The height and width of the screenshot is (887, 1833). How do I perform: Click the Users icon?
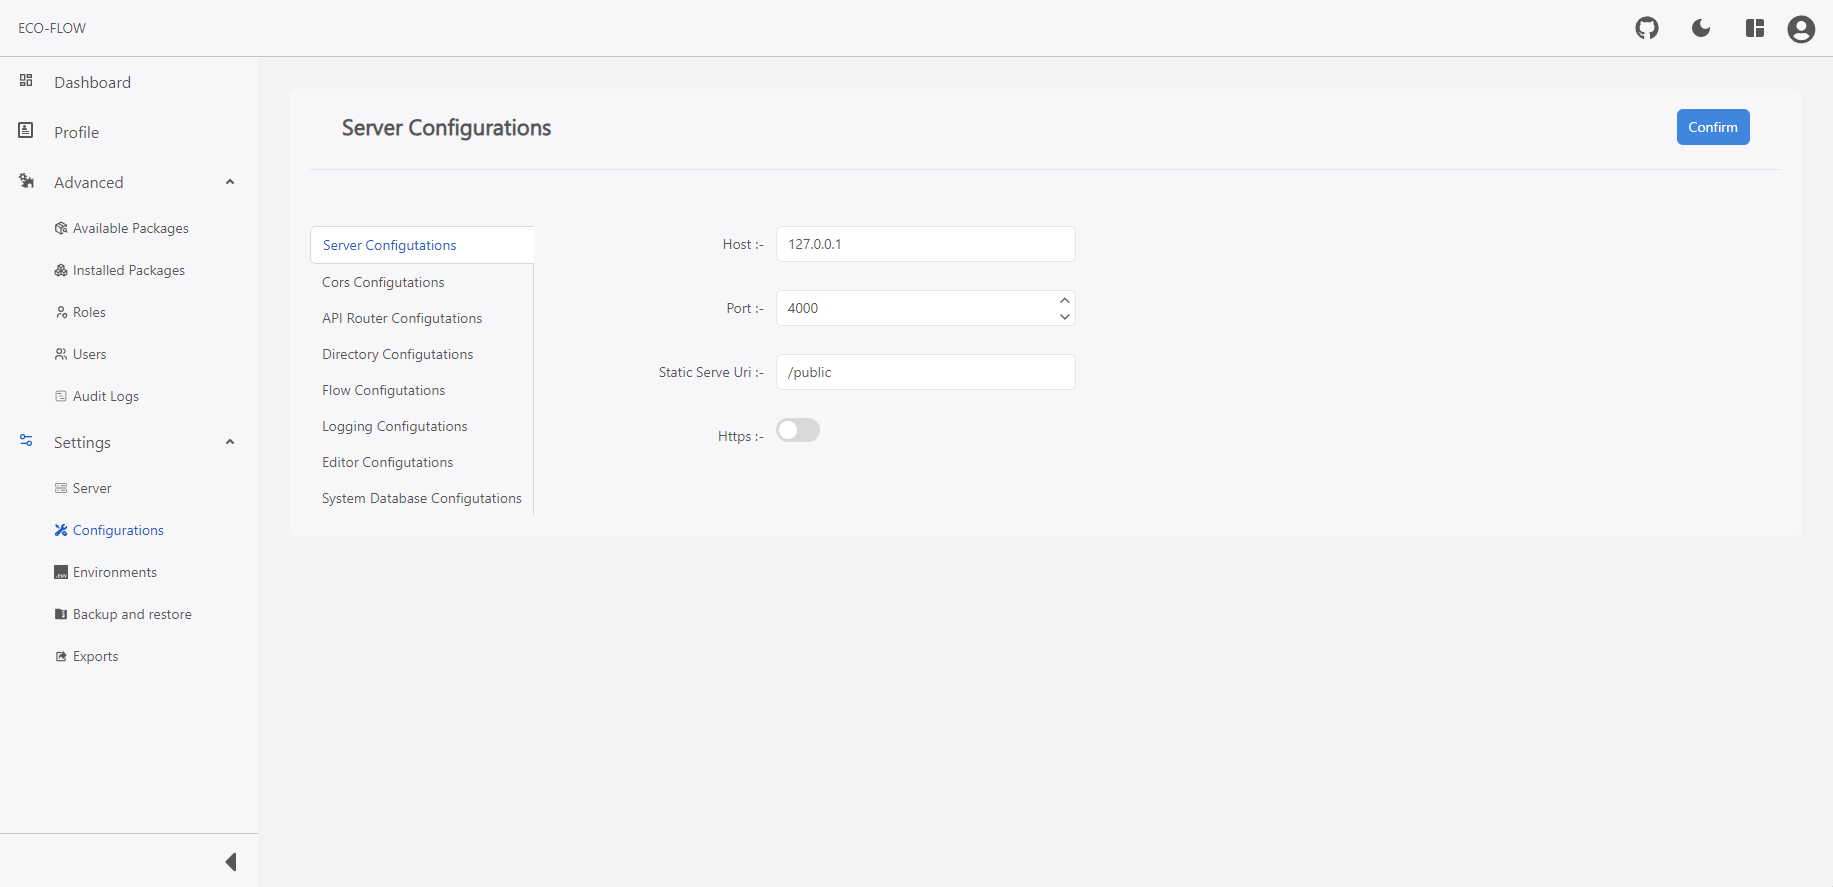(61, 354)
